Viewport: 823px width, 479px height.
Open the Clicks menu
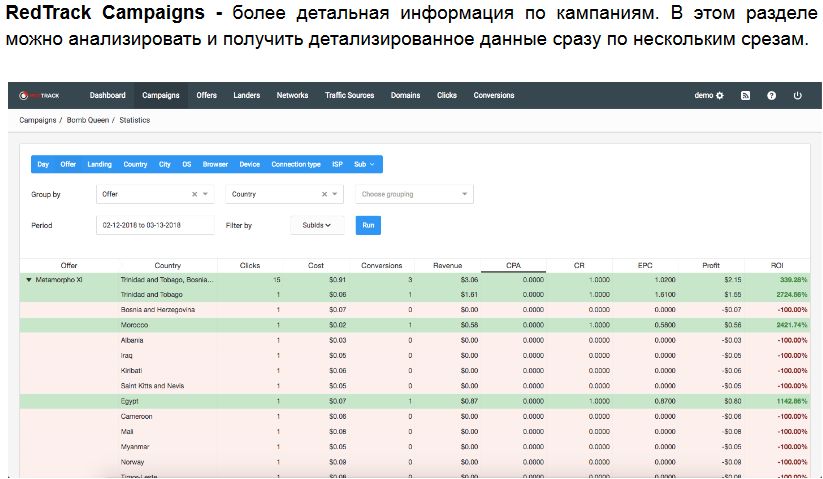[x=447, y=95]
